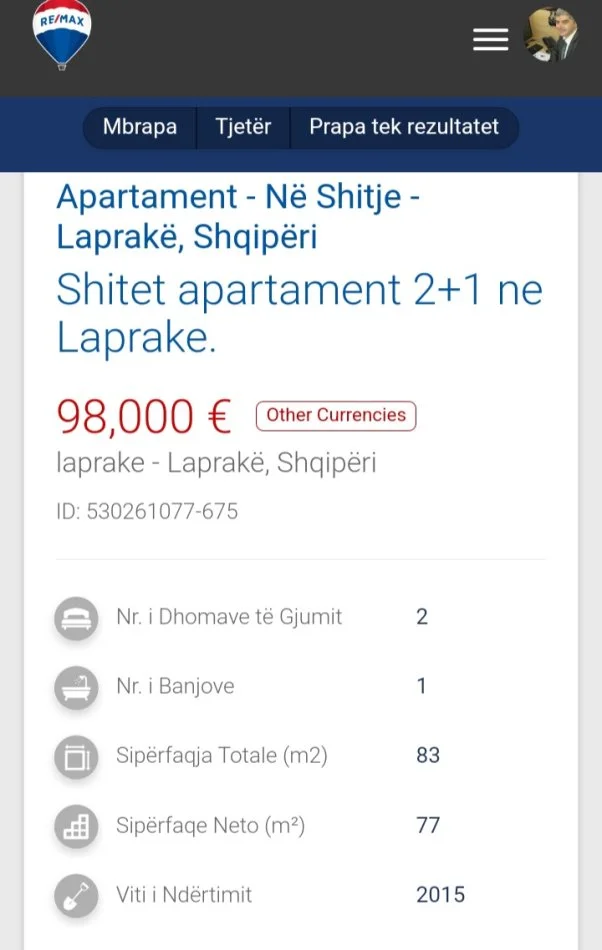This screenshot has height=950, width=602.
Task: Click the Mbrapa button
Action: pos(139,127)
